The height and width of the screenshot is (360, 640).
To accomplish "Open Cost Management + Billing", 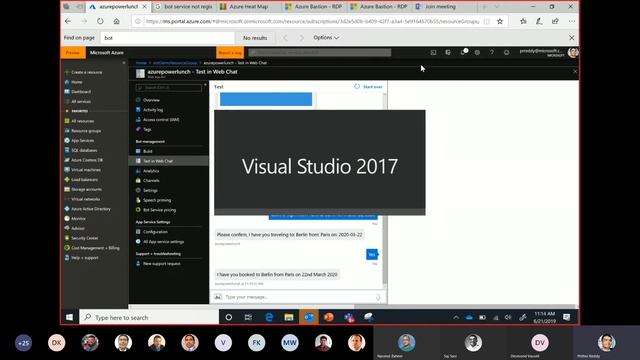I will pos(95,248).
